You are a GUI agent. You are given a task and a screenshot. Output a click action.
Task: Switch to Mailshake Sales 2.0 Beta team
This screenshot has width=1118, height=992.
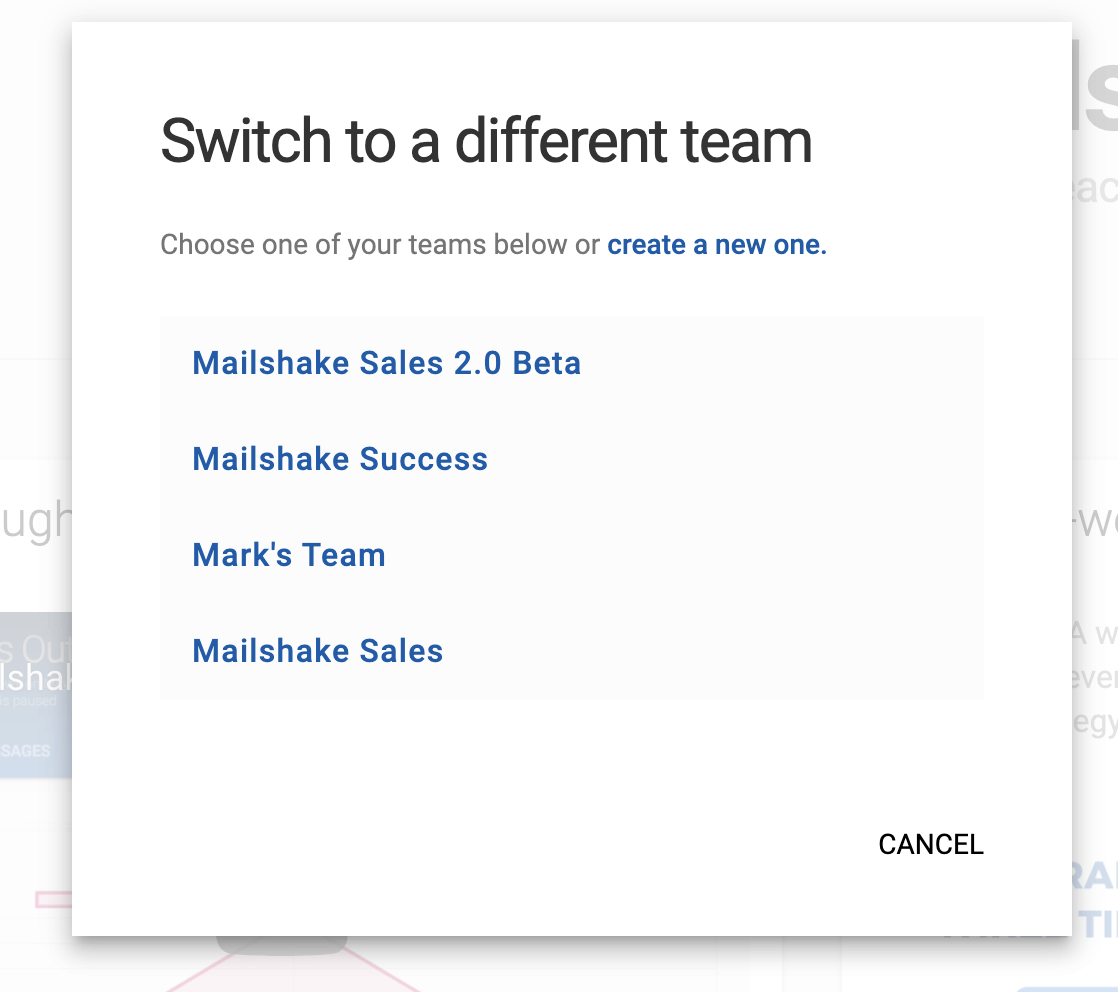386,363
